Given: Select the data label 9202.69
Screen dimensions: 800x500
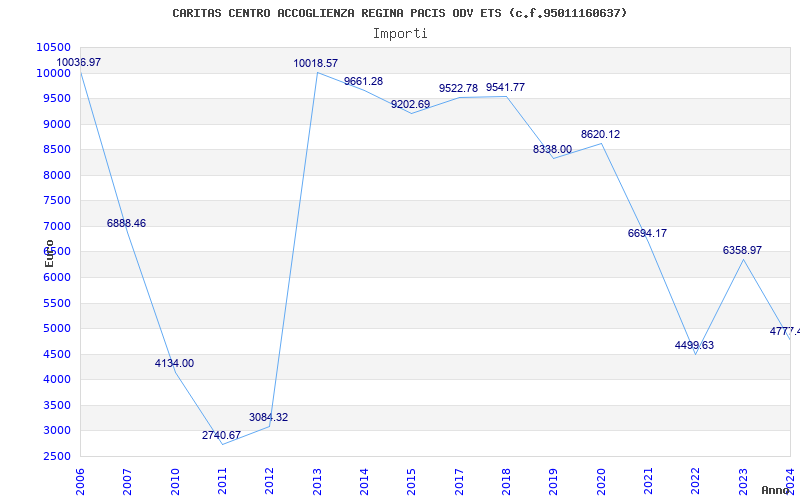Looking at the screenshot, I should [x=411, y=105].
